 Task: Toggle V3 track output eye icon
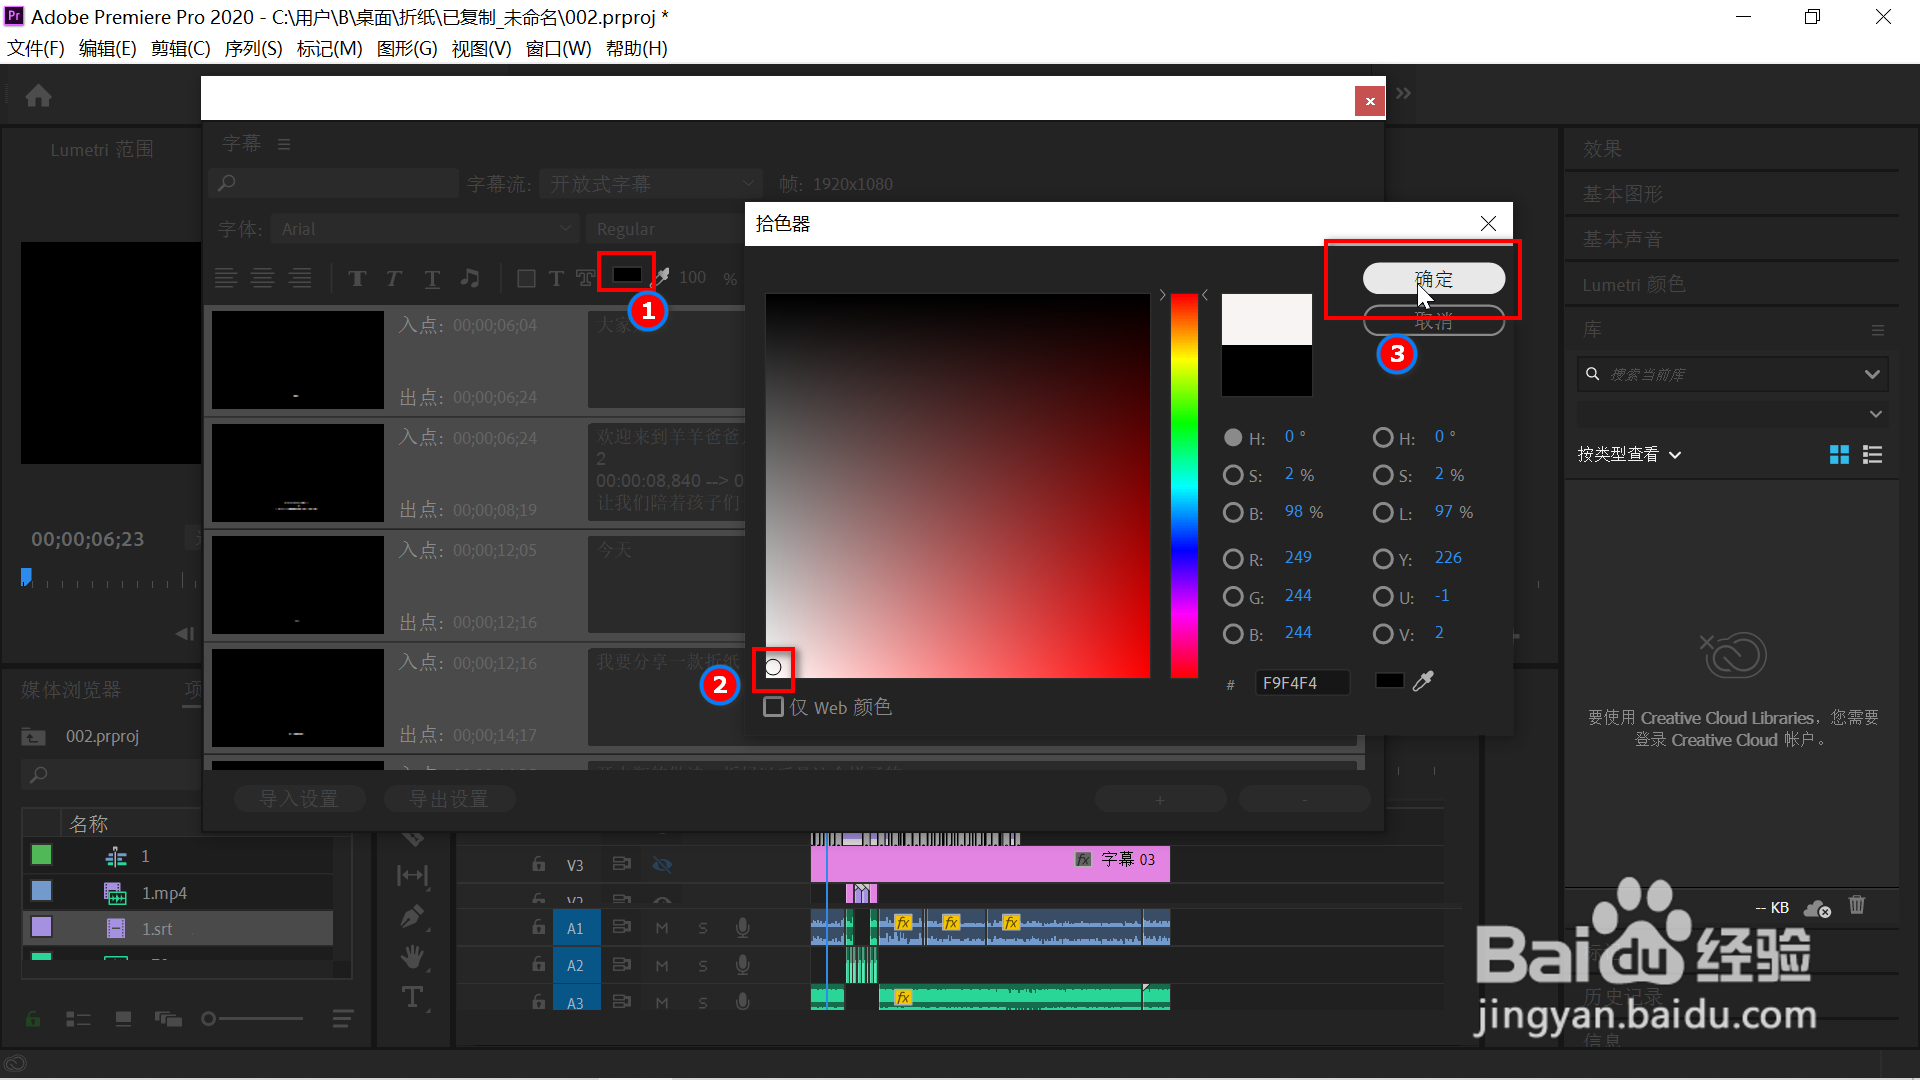point(662,864)
